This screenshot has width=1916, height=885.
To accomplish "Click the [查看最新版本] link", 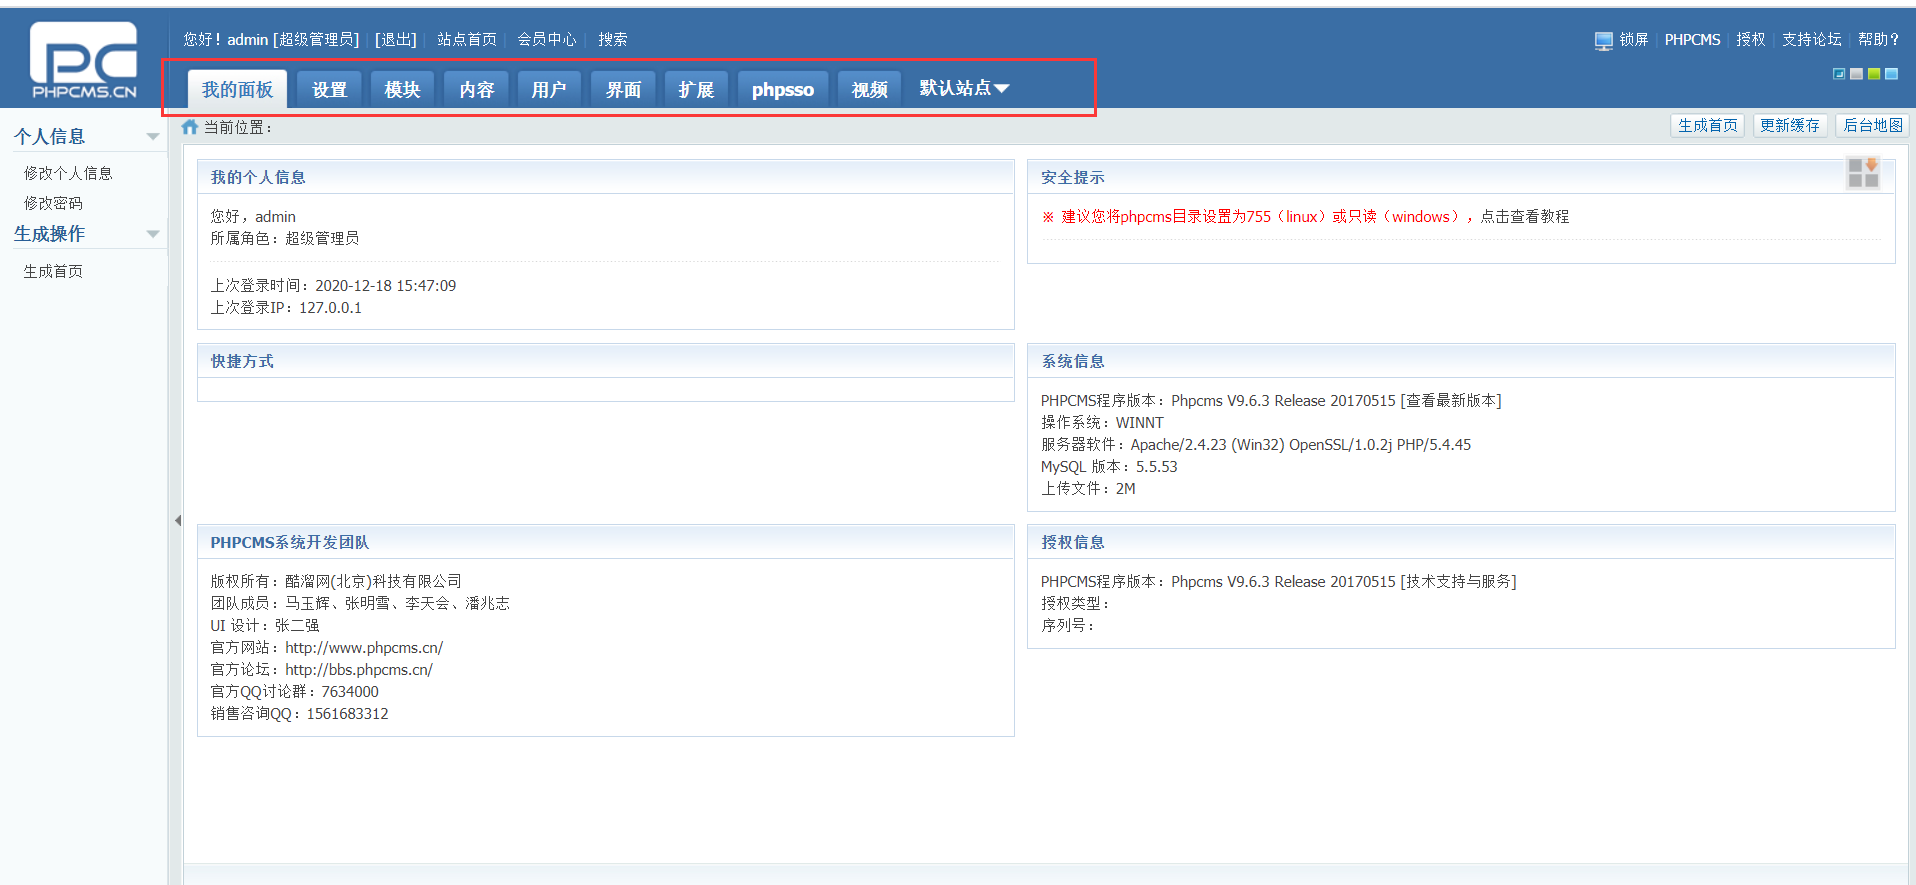I will 1451,400.
